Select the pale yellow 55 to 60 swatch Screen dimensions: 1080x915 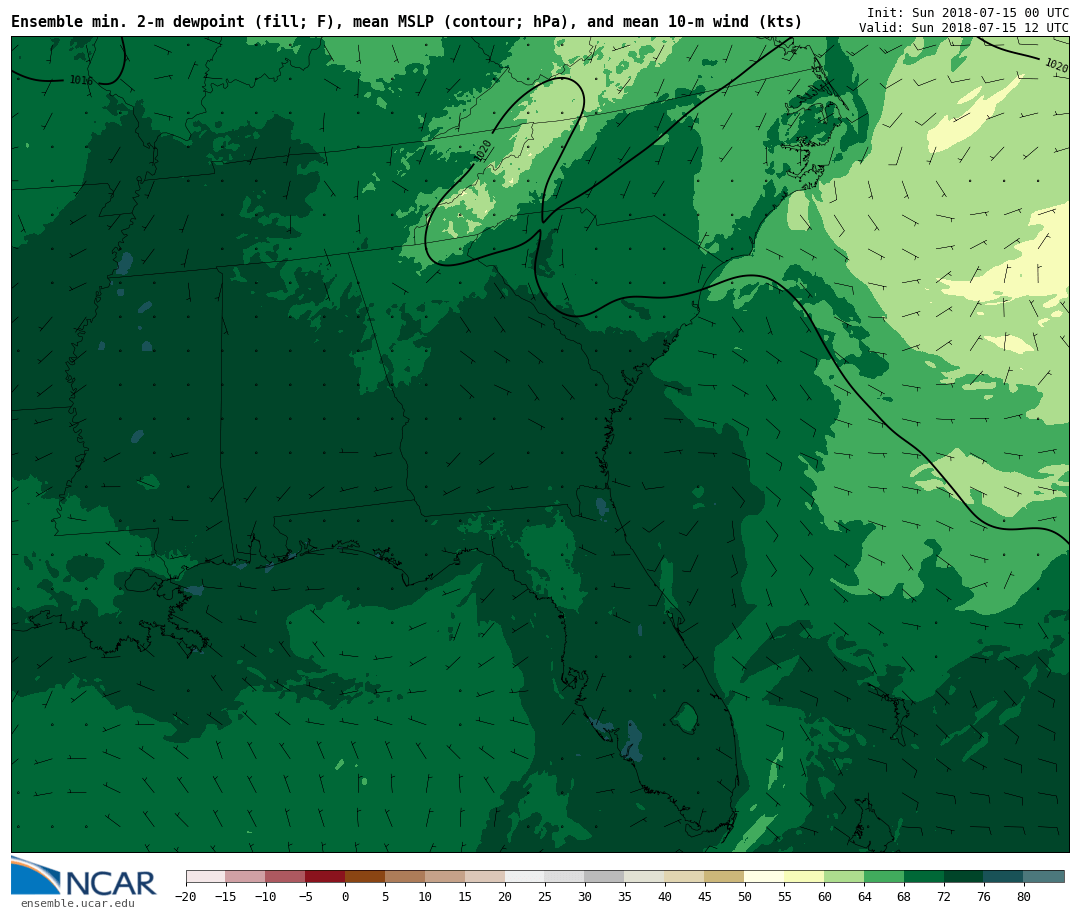pos(804,877)
